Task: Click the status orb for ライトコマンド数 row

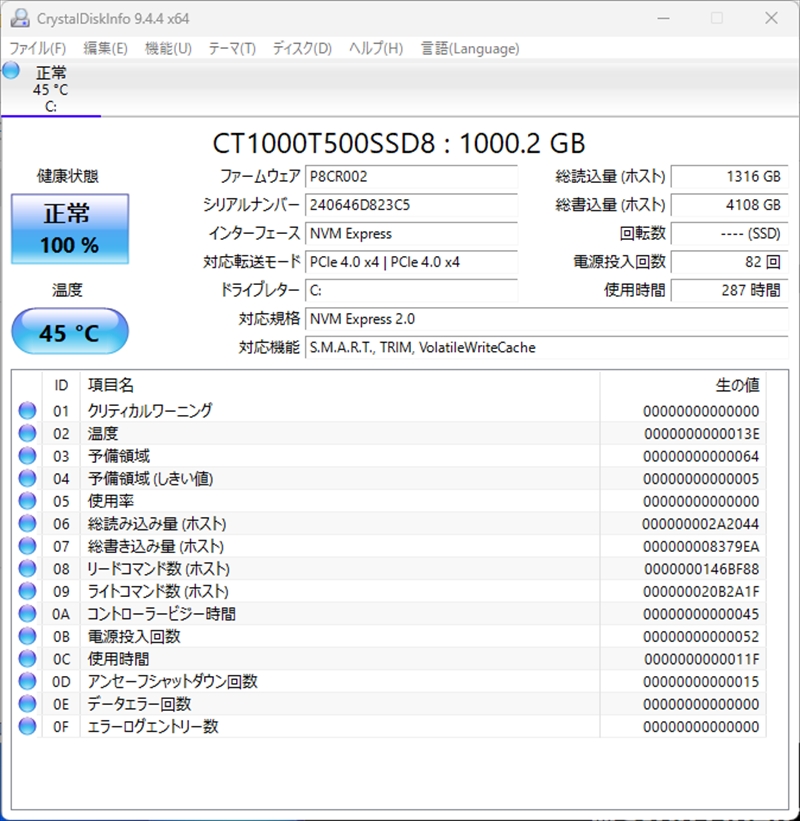Action: tap(27, 591)
